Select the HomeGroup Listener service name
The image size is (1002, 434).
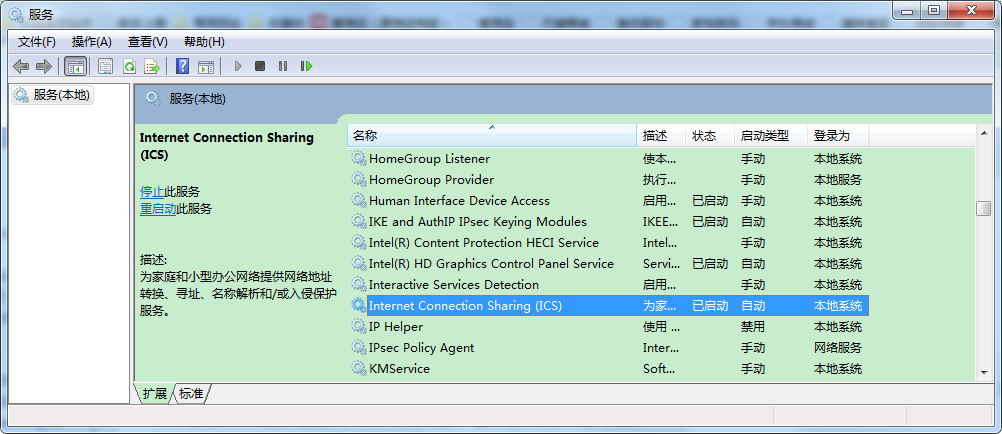[429, 159]
